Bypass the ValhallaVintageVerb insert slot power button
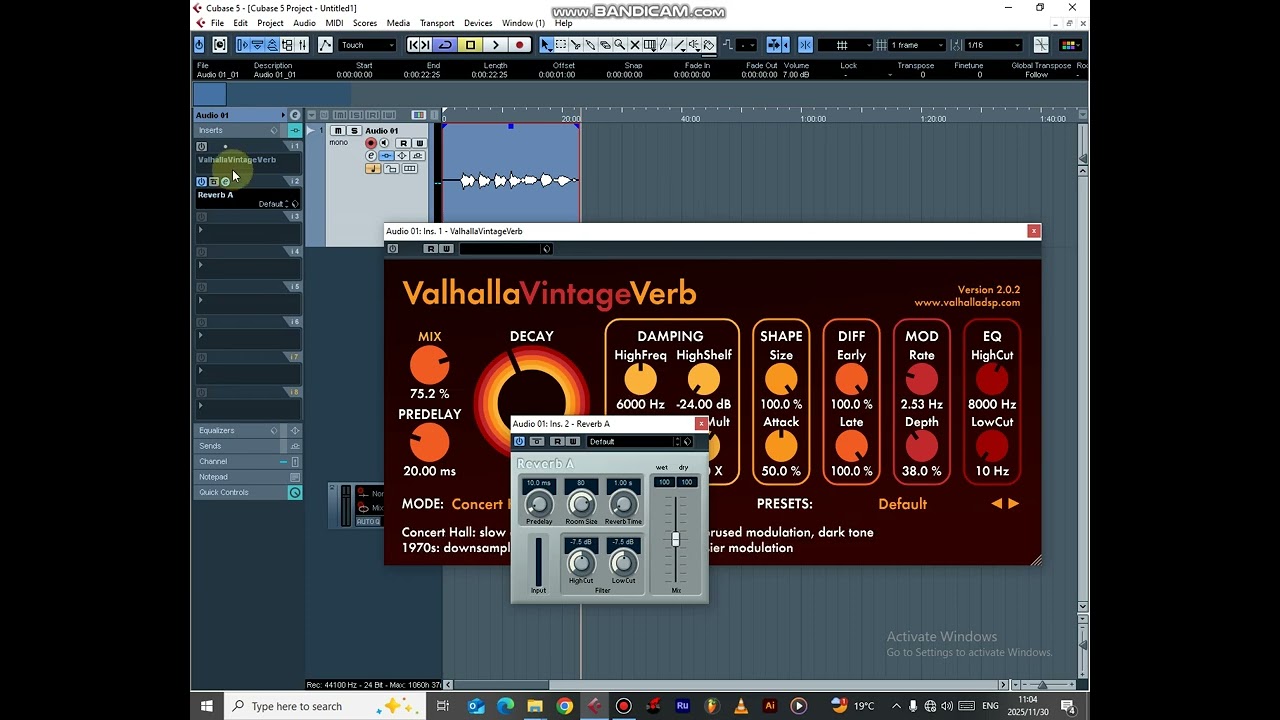The width and height of the screenshot is (1280, 720). point(202,146)
